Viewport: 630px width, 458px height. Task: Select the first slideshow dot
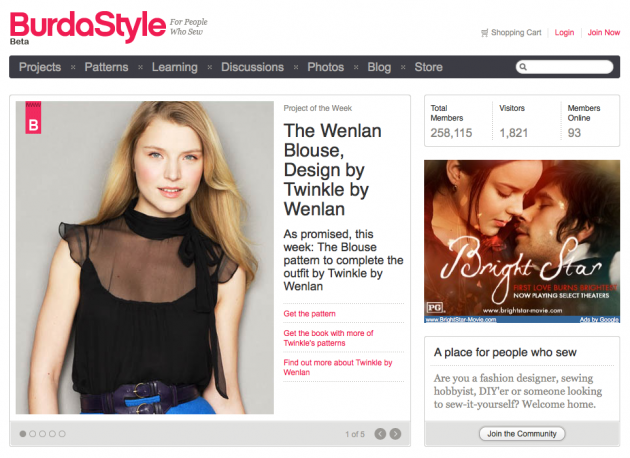tap(23, 434)
